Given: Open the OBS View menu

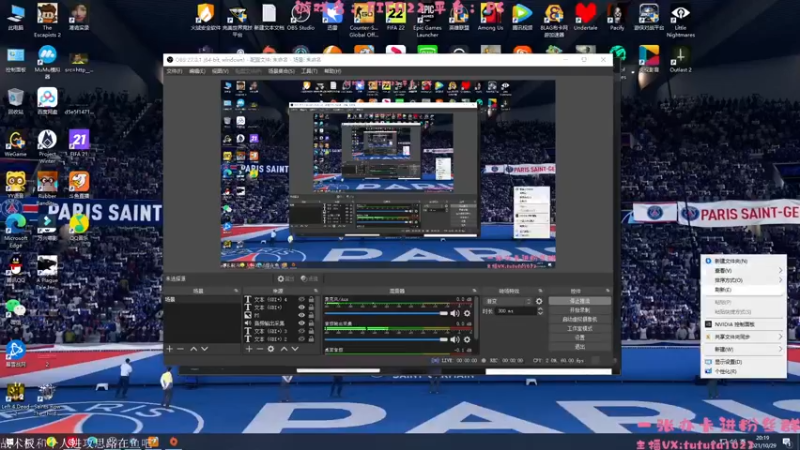Looking at the screenshot, I should (x=220, y=71).
